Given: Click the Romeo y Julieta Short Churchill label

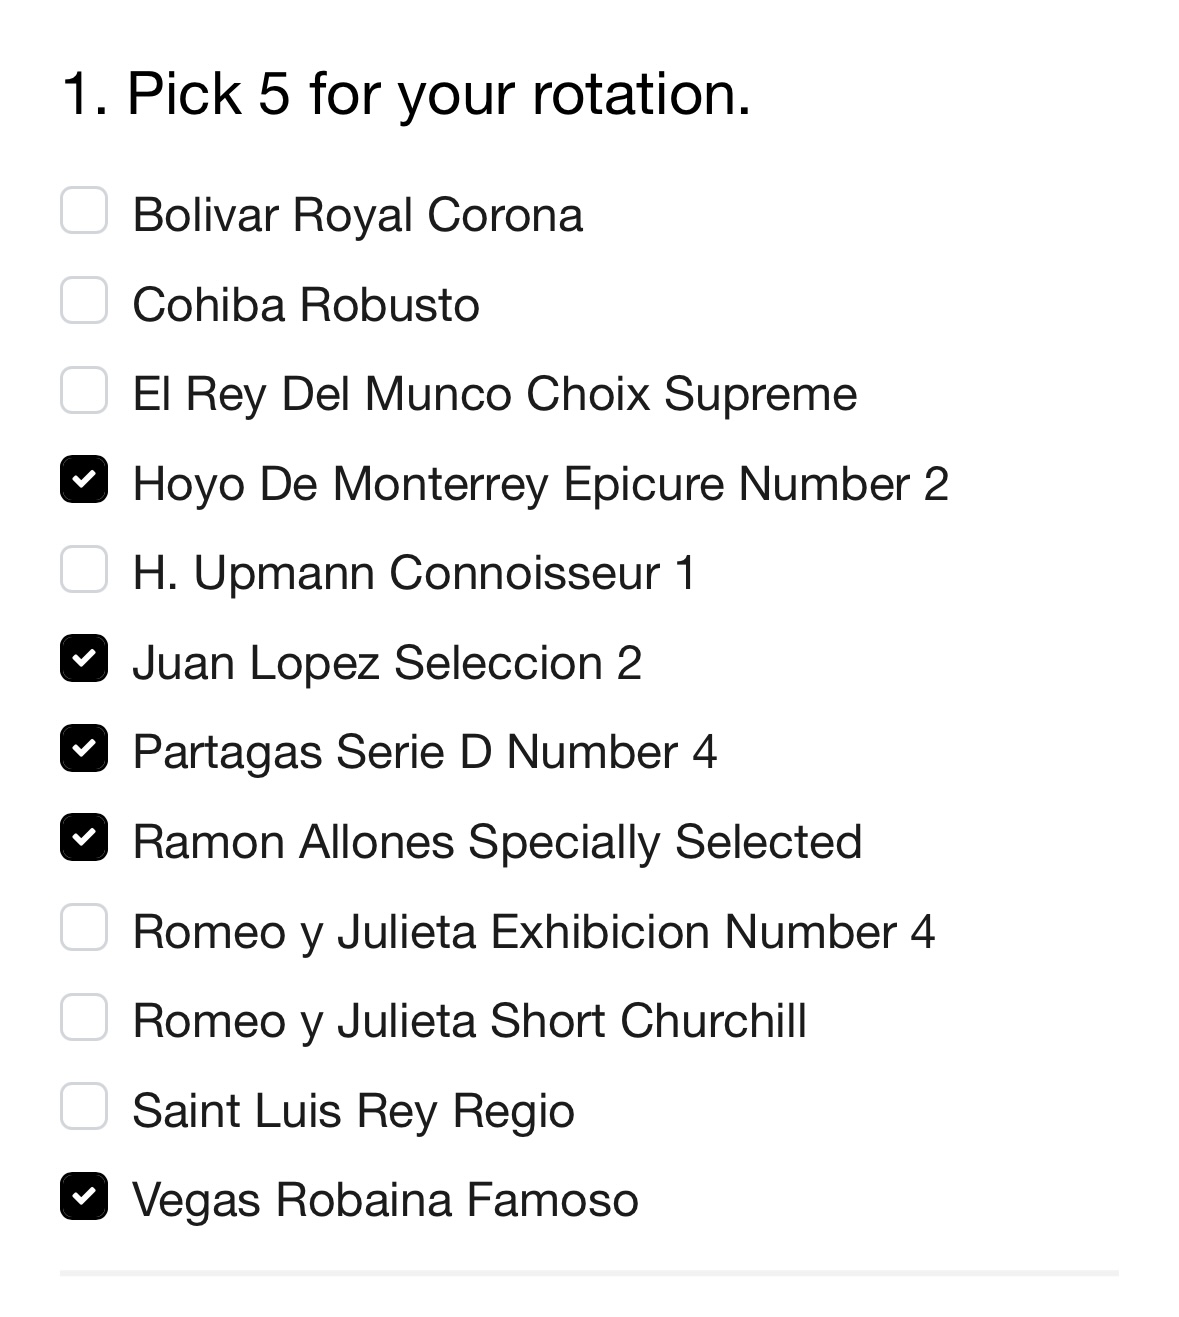Looking at the screenshot, I should pos(470,1021).
